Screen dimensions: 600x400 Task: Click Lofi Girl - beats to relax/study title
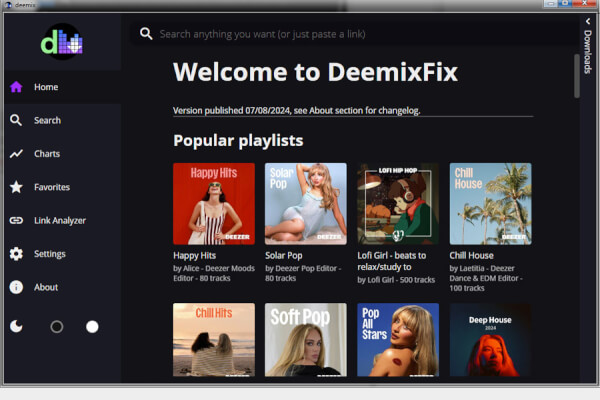click(392, 261)
